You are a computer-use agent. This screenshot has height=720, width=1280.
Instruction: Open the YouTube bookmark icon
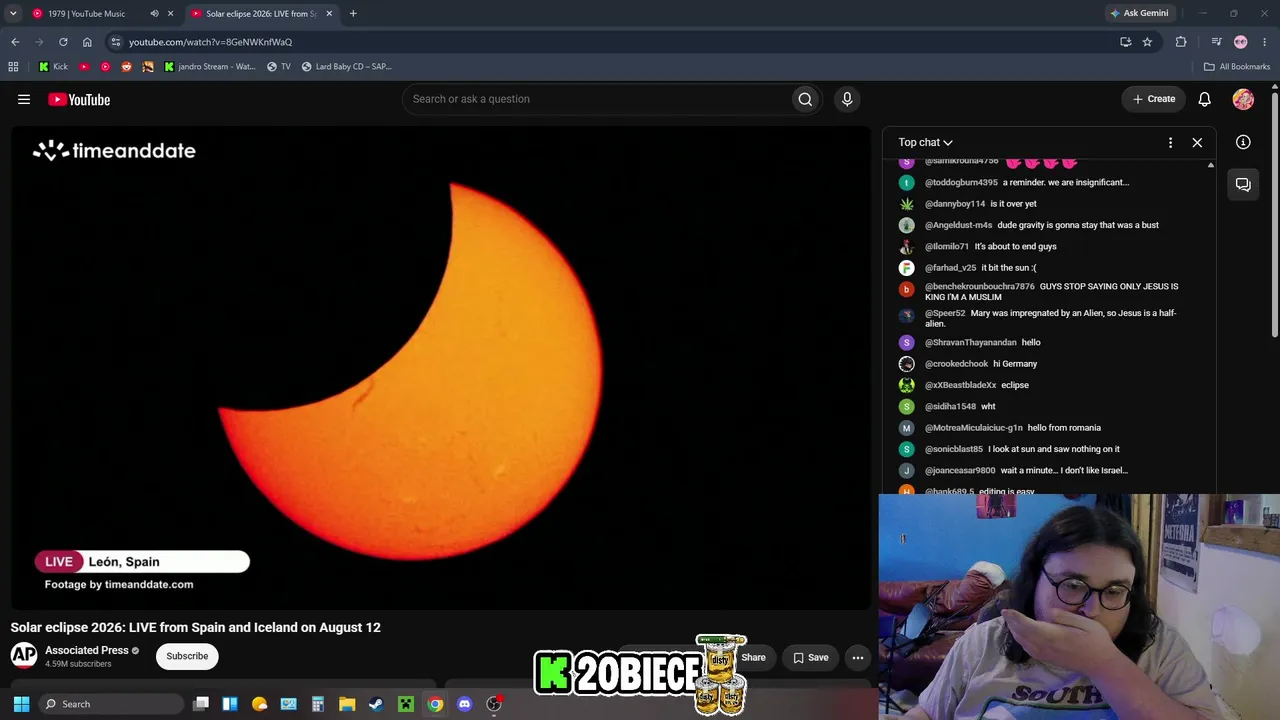pyautogui.click(x=84, y=67)
